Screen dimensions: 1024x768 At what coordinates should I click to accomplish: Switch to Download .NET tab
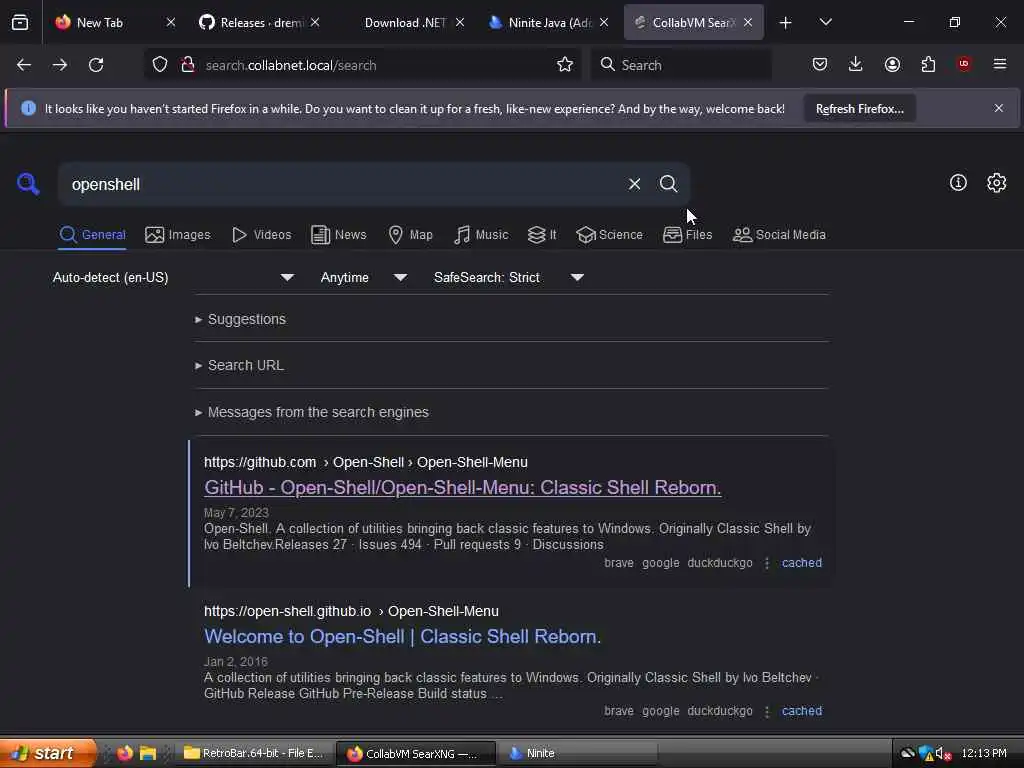[406, 22]
